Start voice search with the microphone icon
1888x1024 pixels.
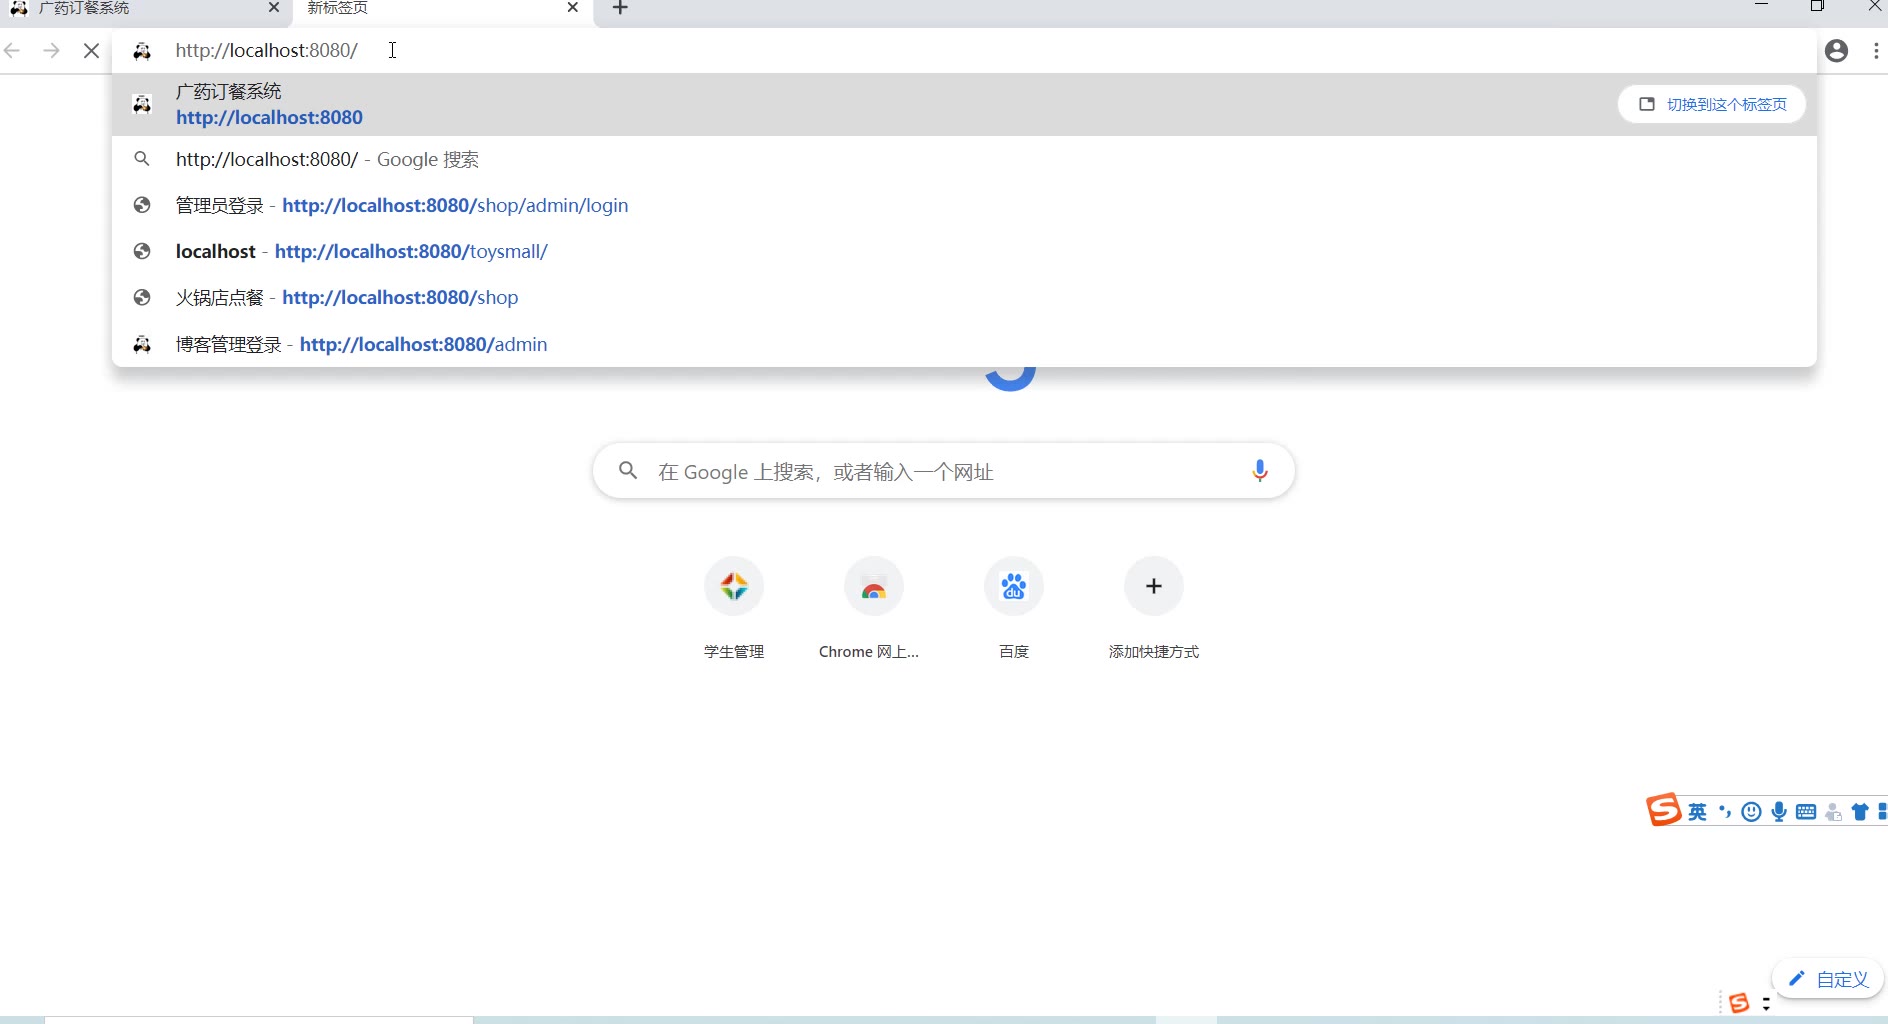tap(1260, 471)
